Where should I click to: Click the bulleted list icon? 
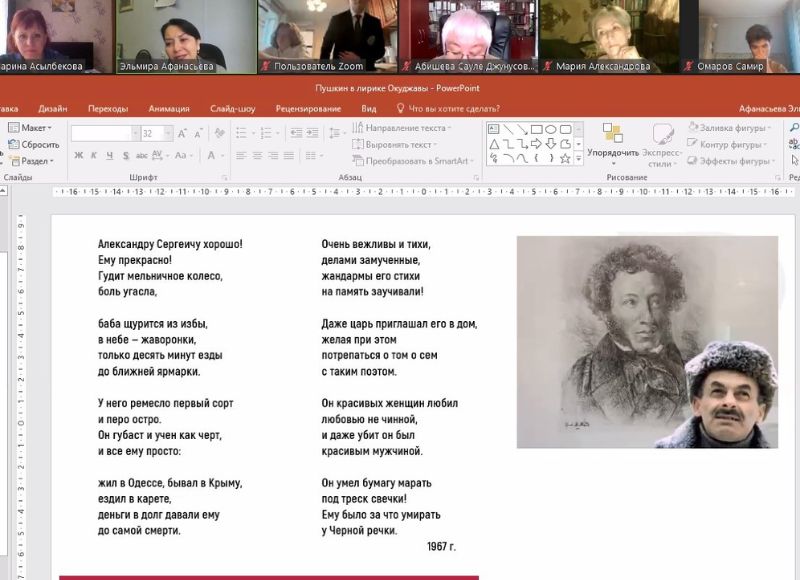[242, 133]
